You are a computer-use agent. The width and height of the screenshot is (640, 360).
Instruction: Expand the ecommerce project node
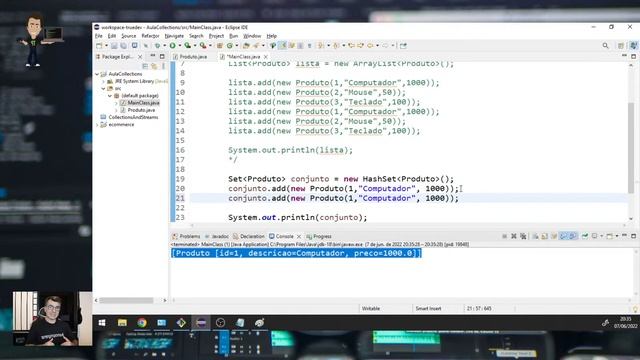(97, 124)
